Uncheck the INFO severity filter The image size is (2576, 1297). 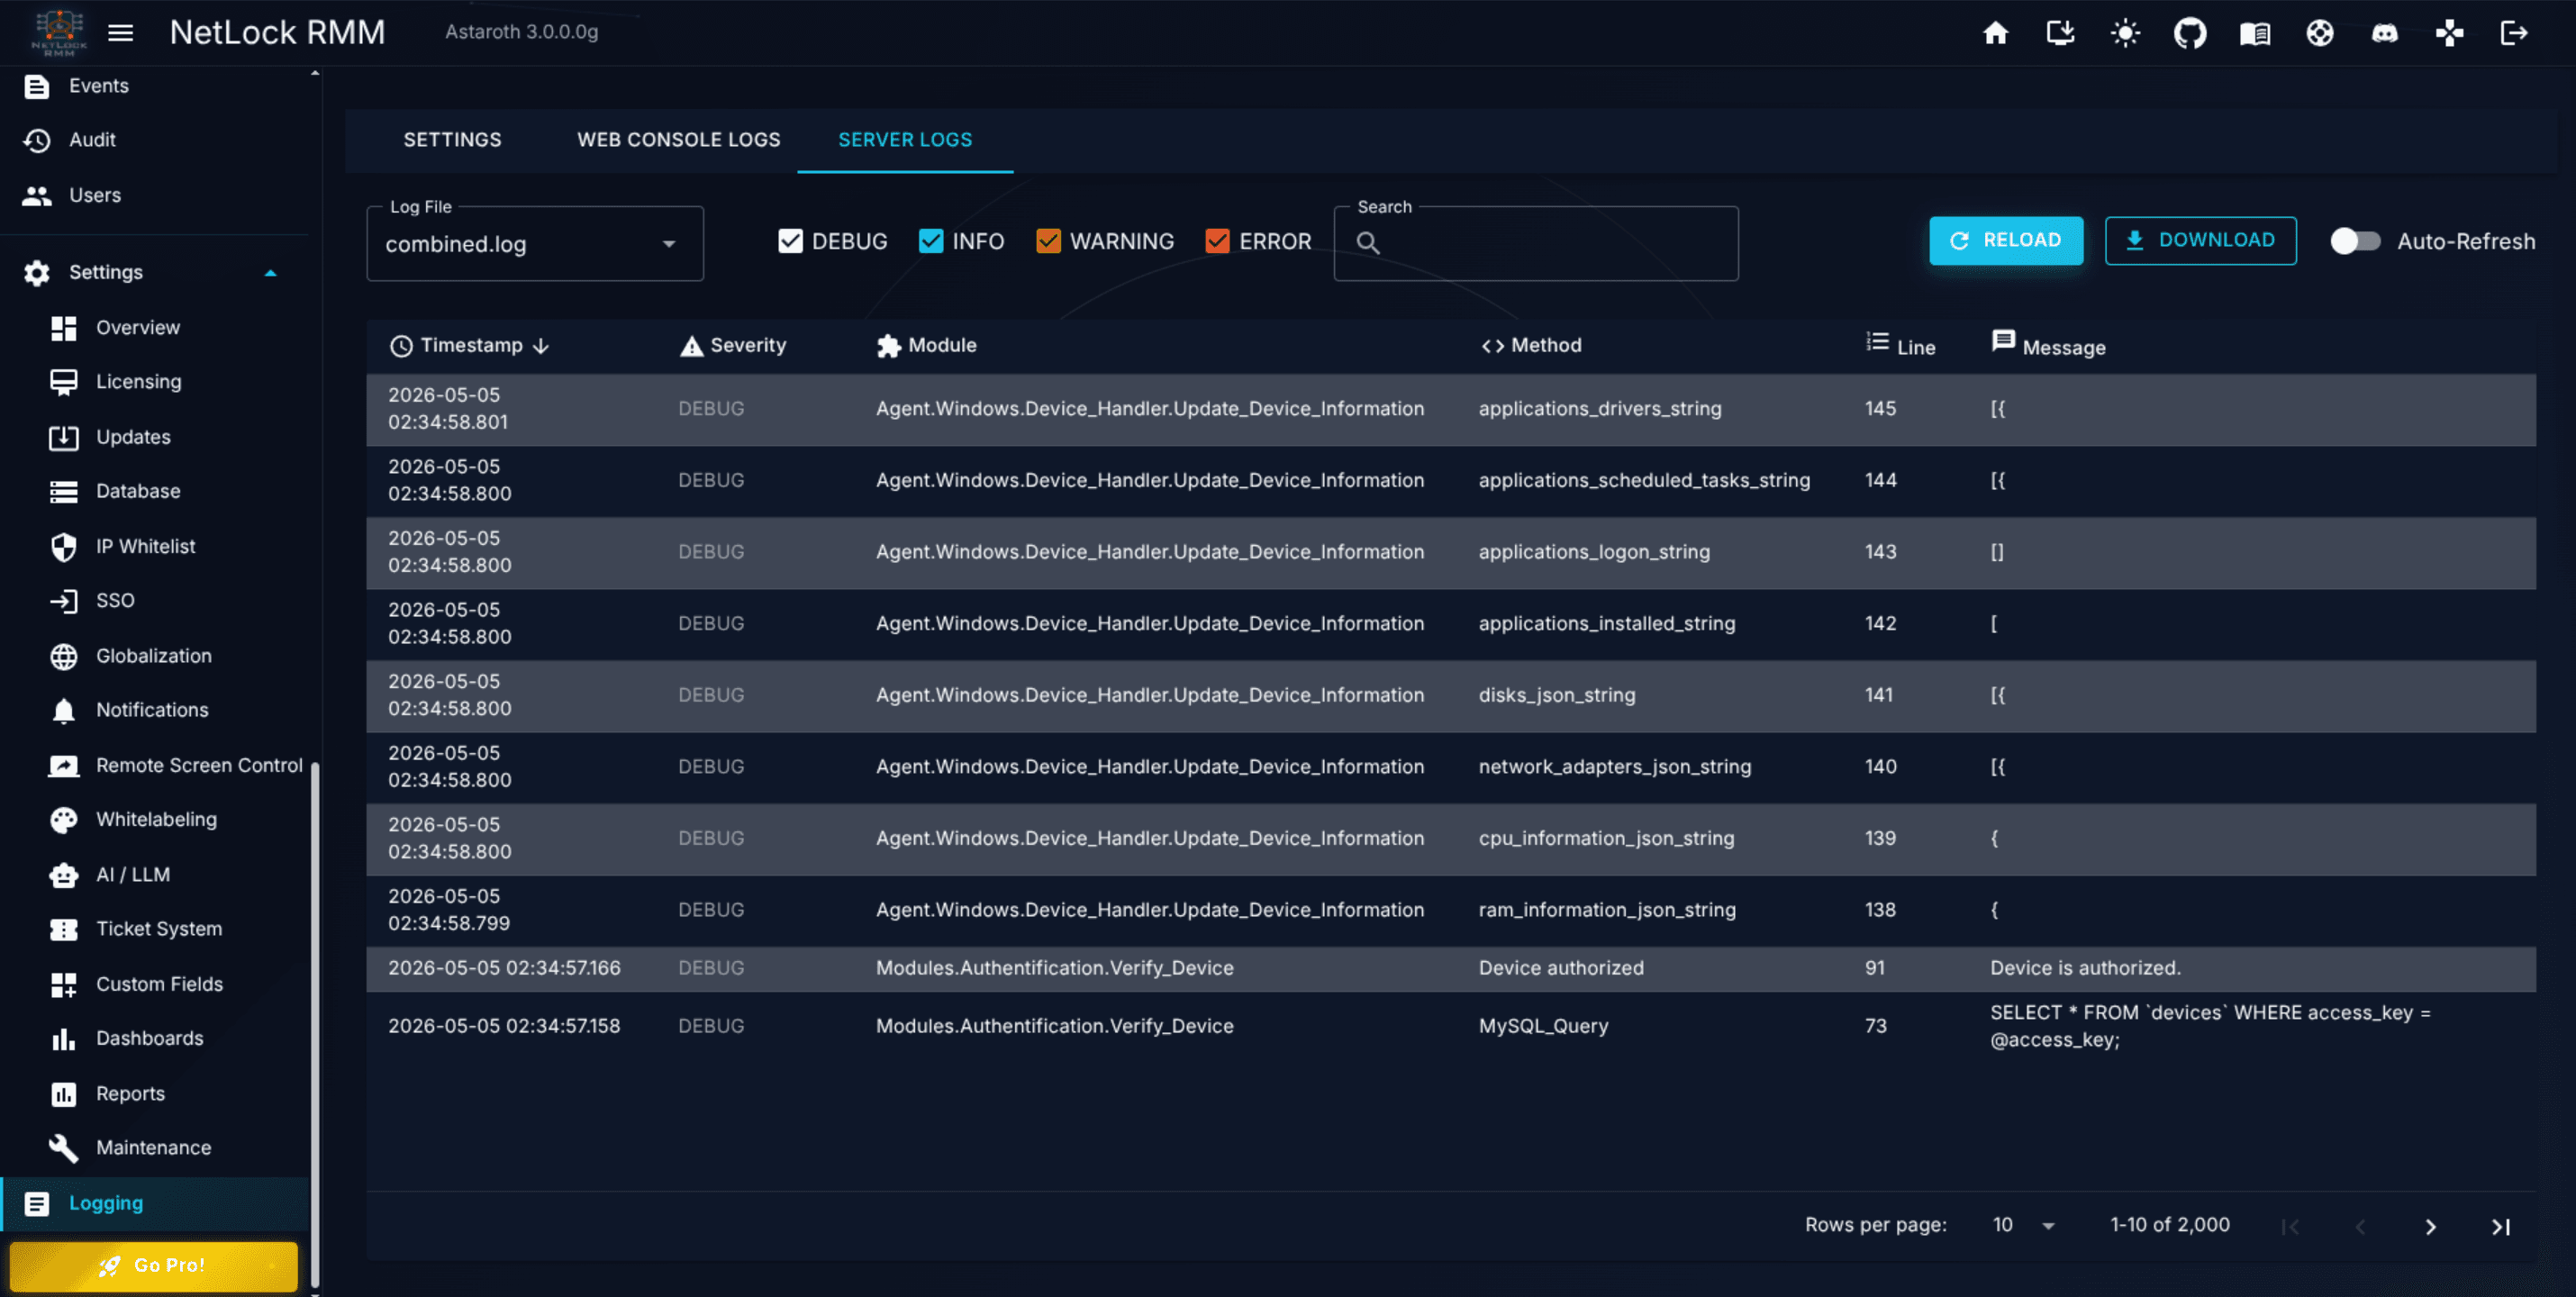pos(930,241)
